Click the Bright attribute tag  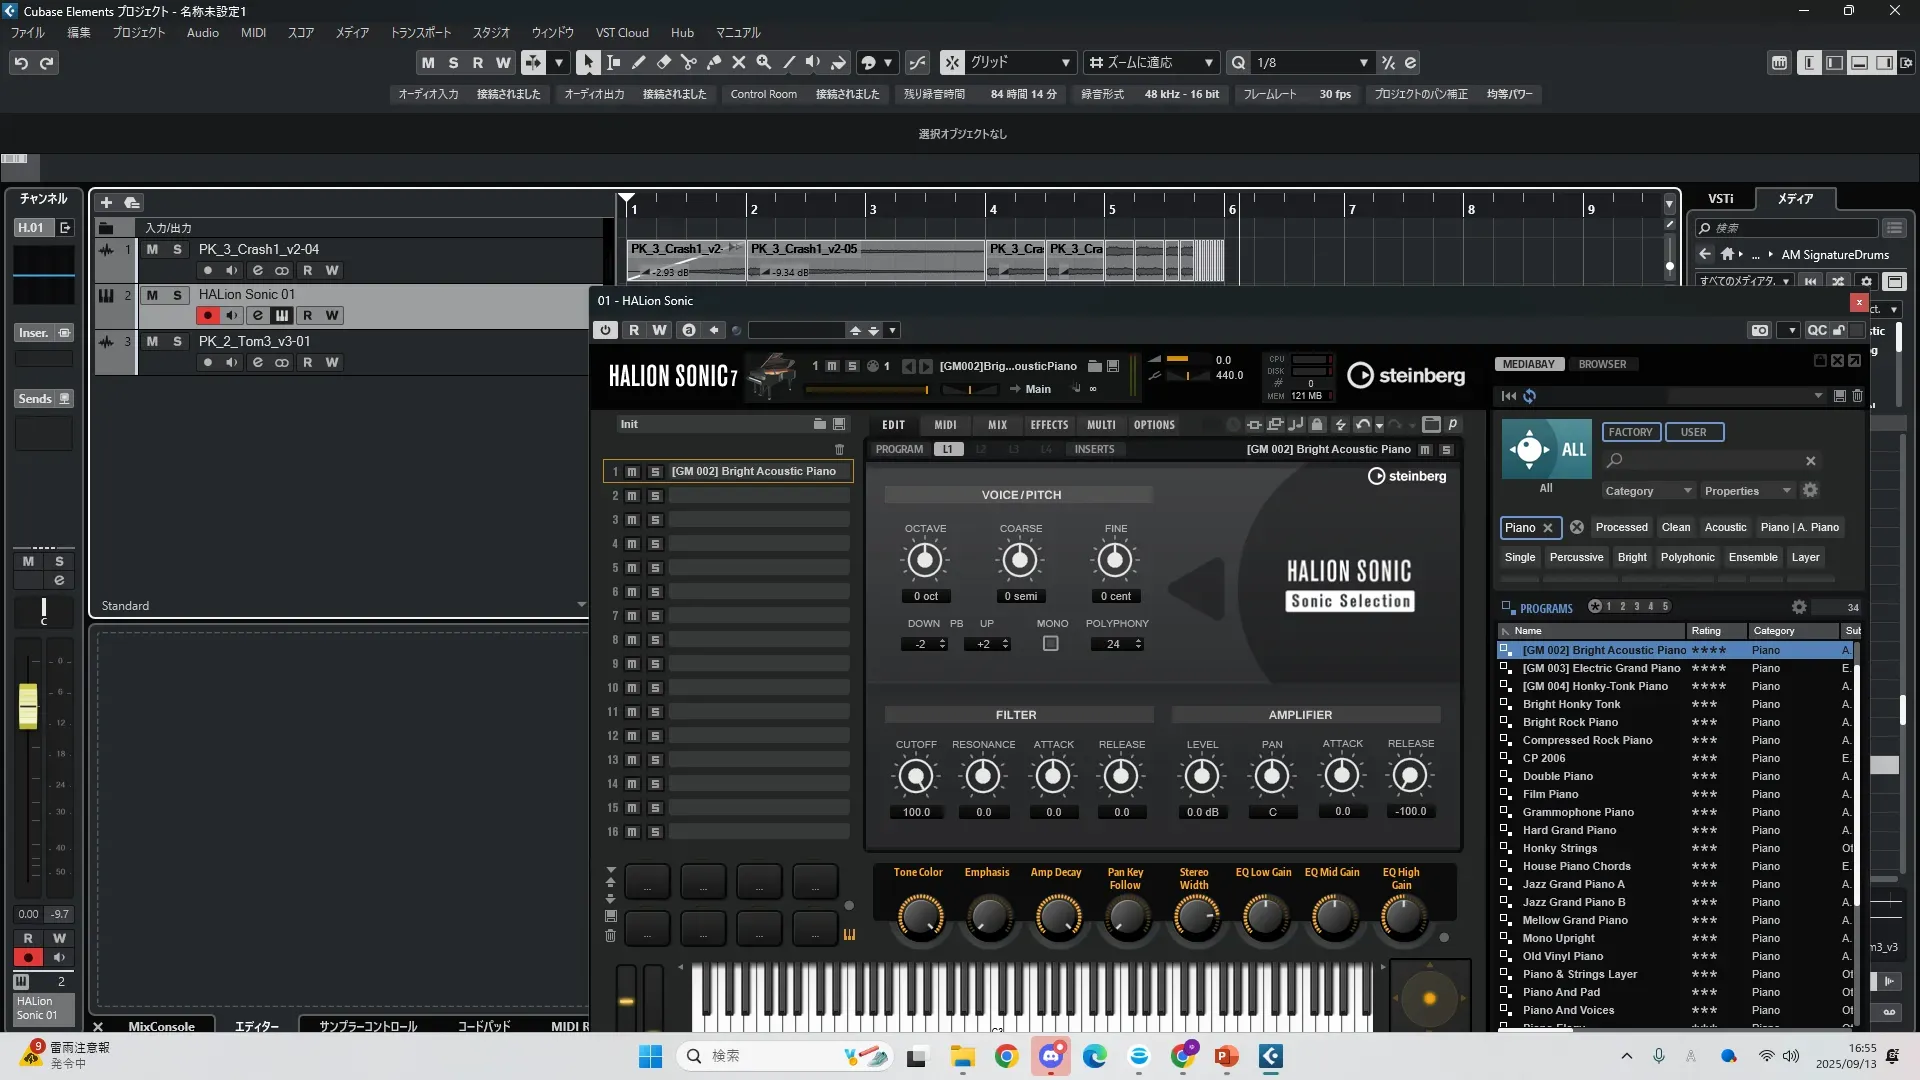pyautogui.click(x=1632, y=558)
